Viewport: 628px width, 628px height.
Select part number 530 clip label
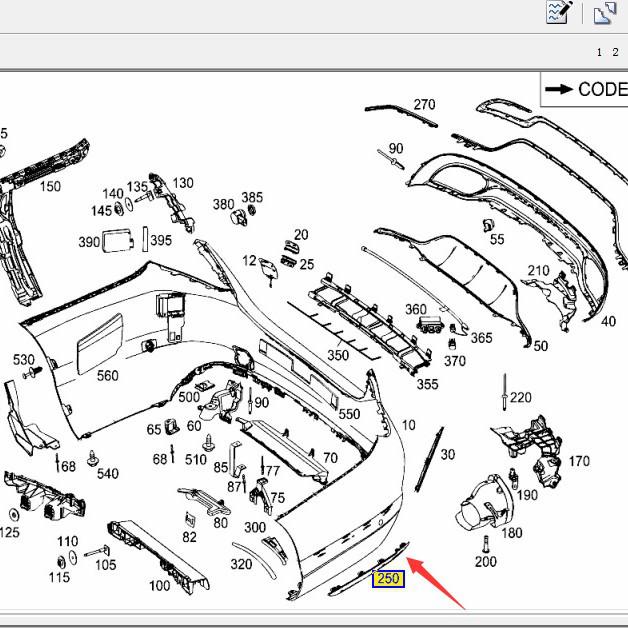23,359
